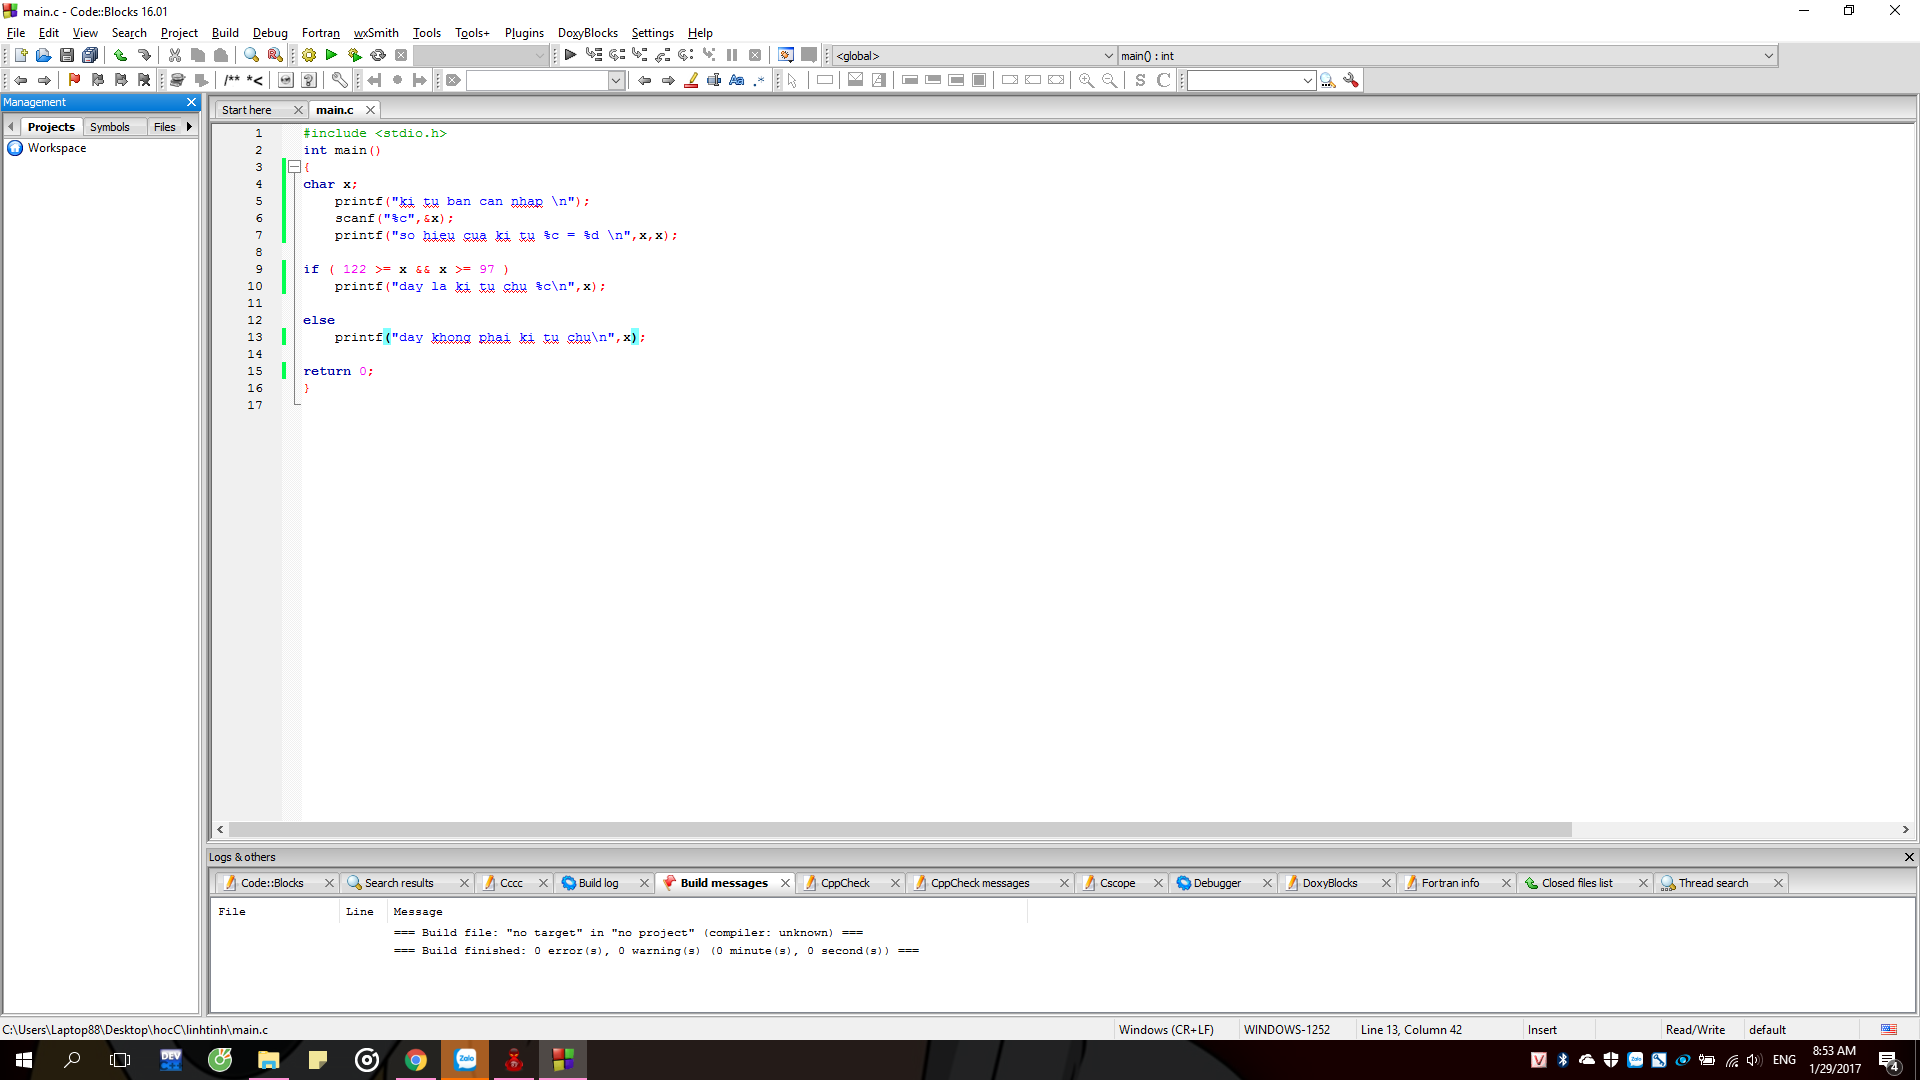Click the Build gear icon

click(309, 55)
